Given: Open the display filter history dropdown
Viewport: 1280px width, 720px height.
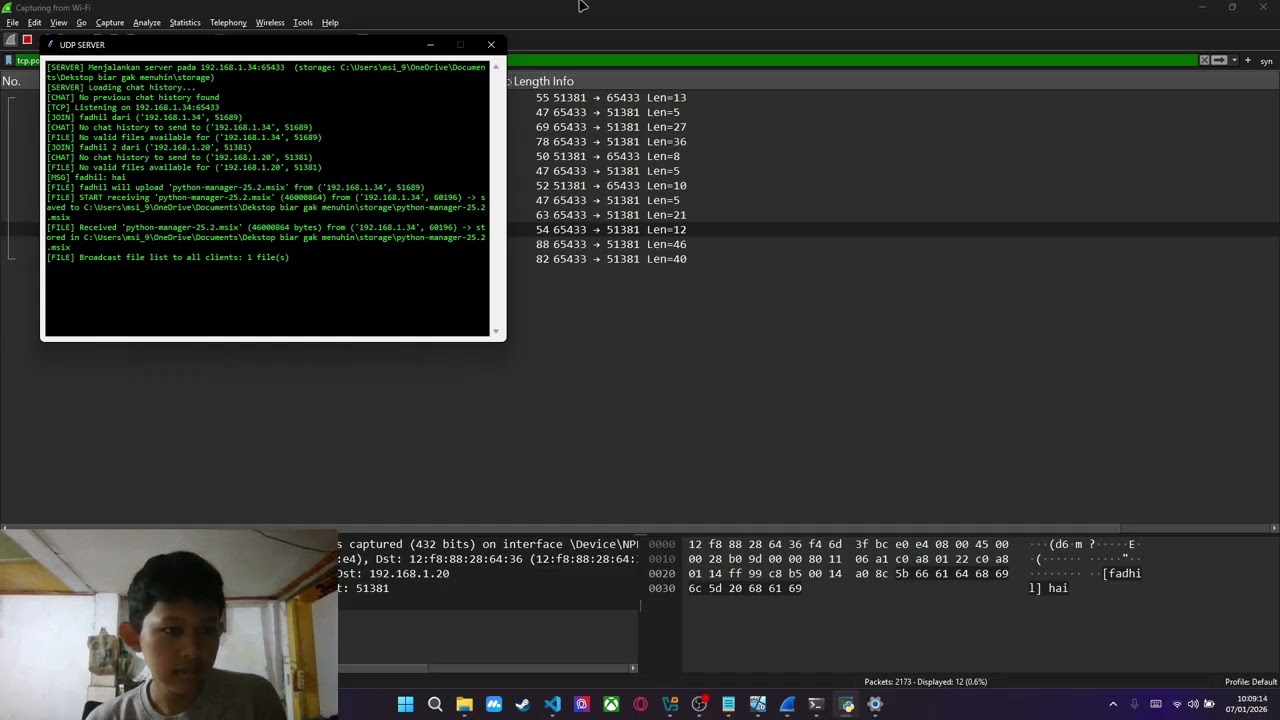Looking at the screenshot, I should (1235, 61).
